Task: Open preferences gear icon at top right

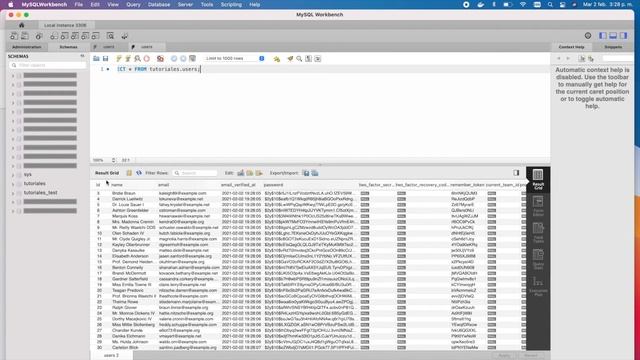Action: tap(588, 36)
